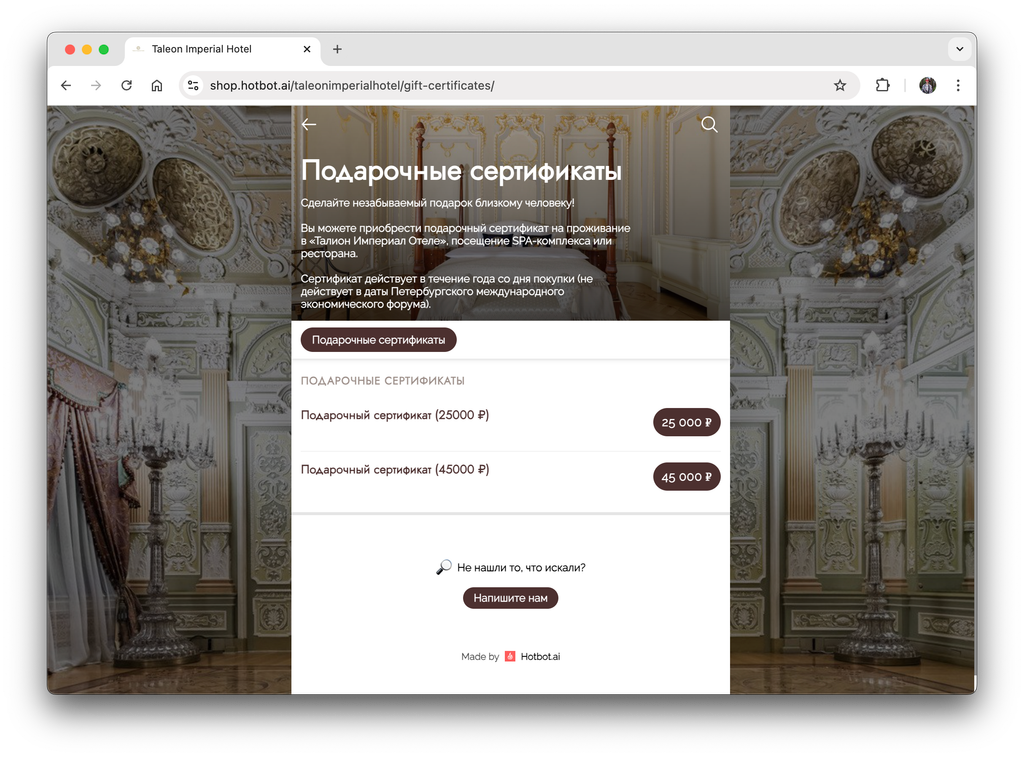This screenshot has height=757, width=1024.
Task: Click the browser forward arrow
Action: pyautogui.click(x=96, y=86)
